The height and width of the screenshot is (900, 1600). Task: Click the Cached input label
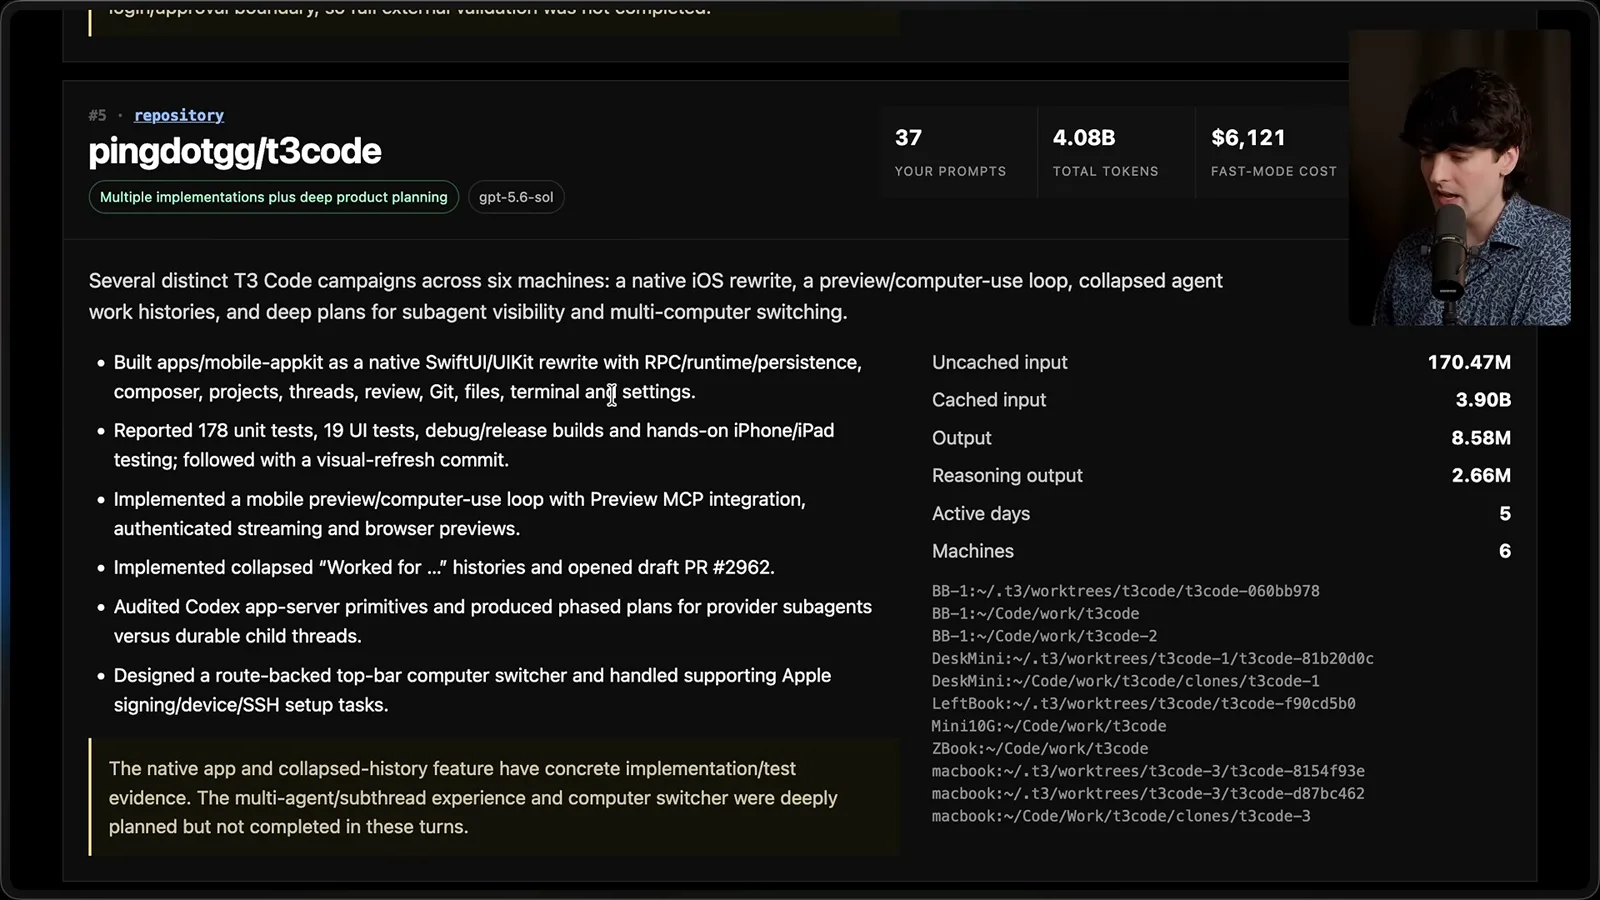(989, 400)
